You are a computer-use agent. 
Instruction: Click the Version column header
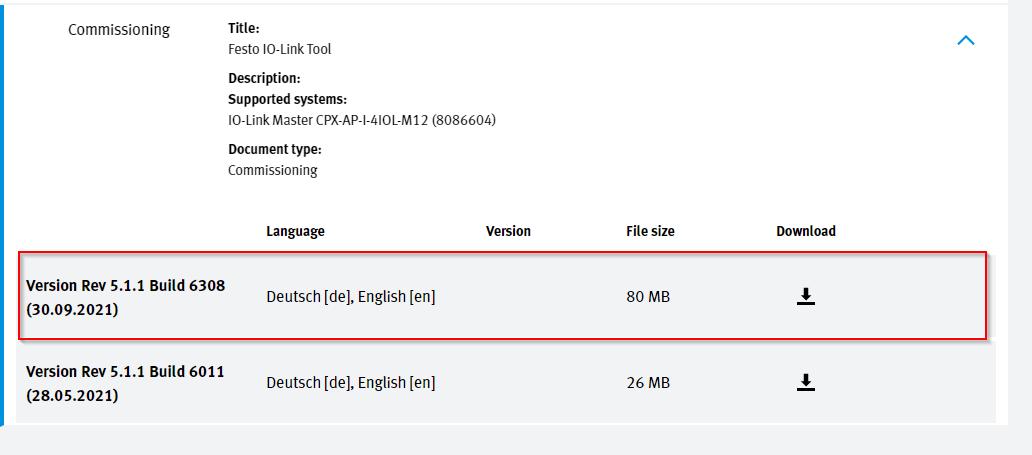coord(508,231)
